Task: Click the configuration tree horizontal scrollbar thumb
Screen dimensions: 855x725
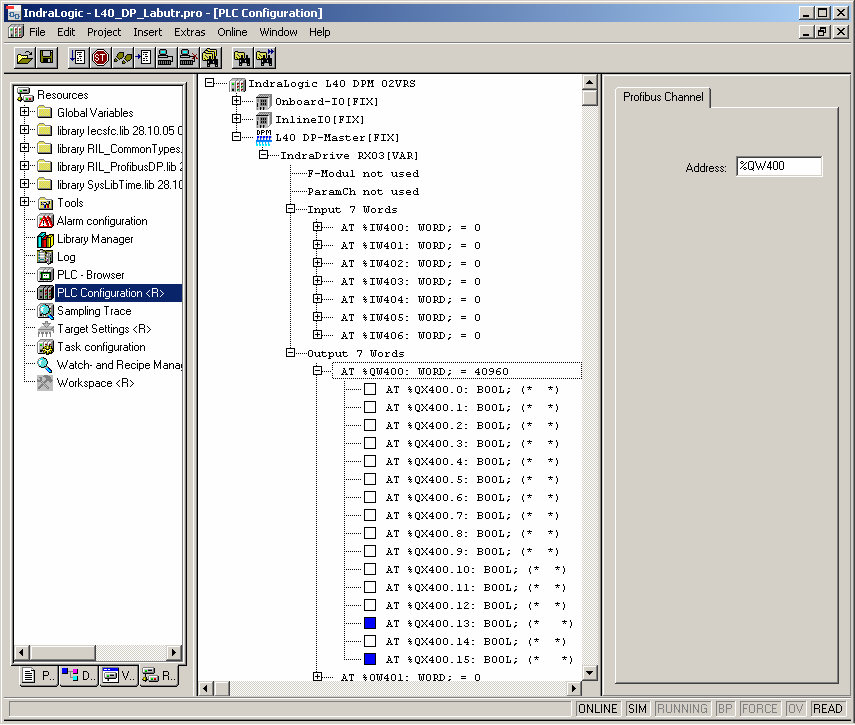Action: tap(221, 688)
